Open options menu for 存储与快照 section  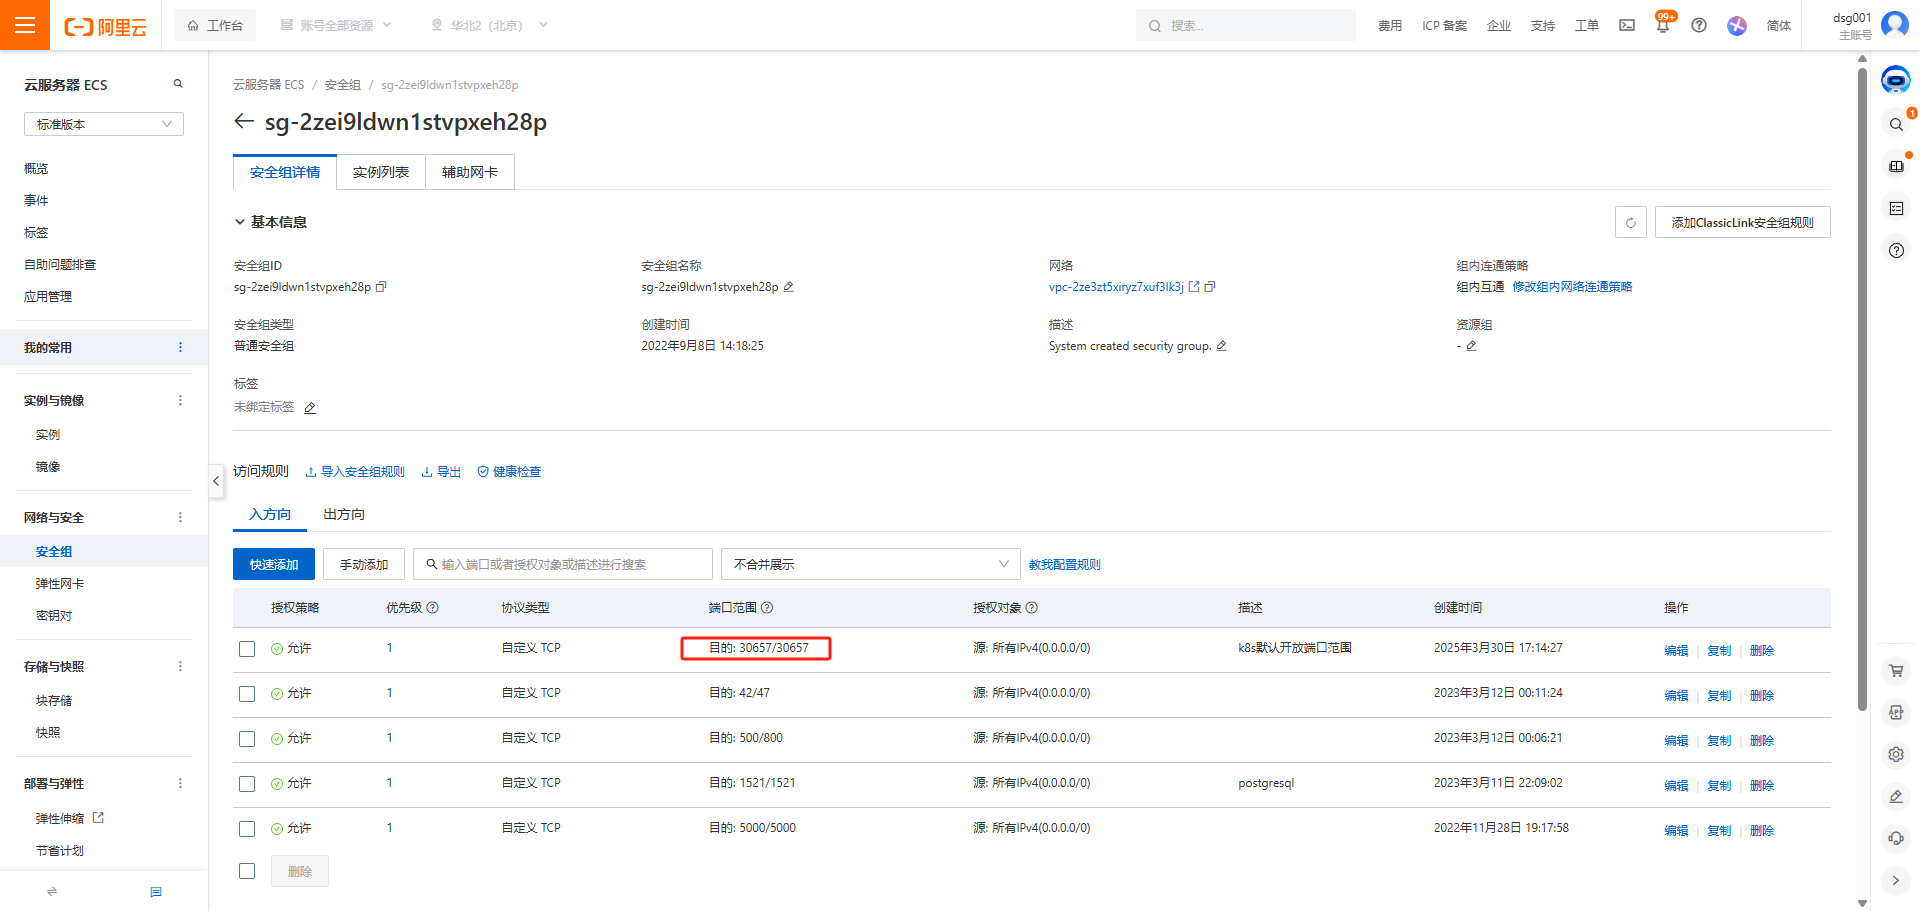pyautogui.click(x=180, y=666)
